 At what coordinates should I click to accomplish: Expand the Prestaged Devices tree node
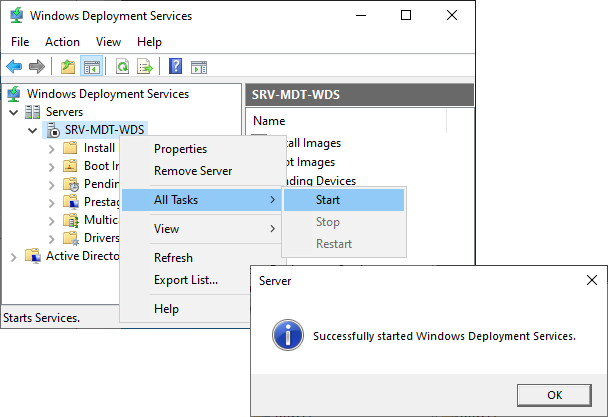(51, 203)
